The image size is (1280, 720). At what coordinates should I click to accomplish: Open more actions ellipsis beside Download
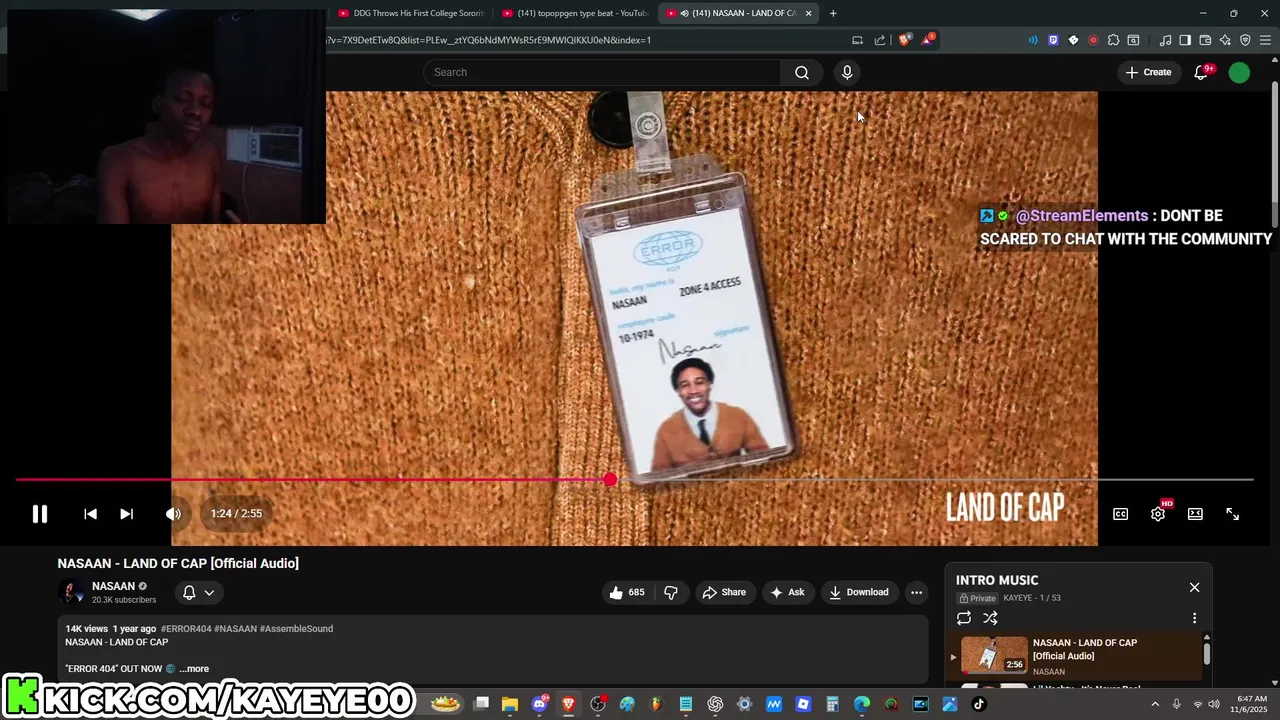916,592
